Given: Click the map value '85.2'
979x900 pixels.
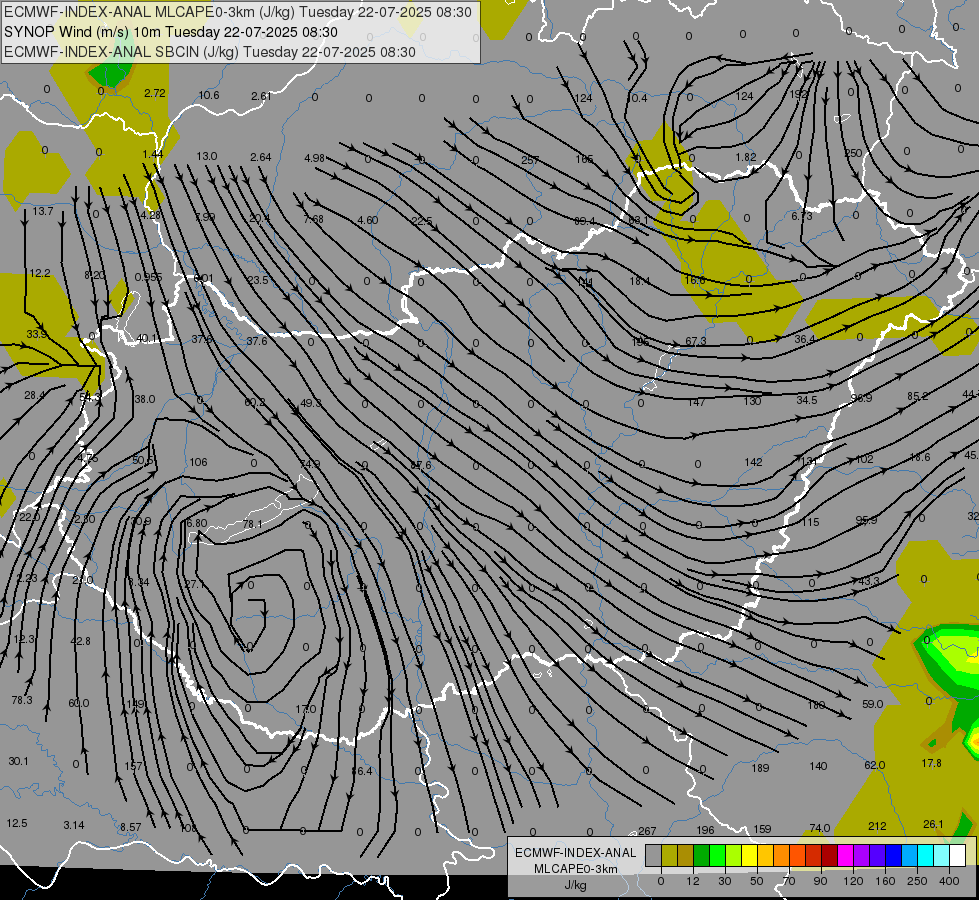Looking at the screenshot, I should coord(917,396).
